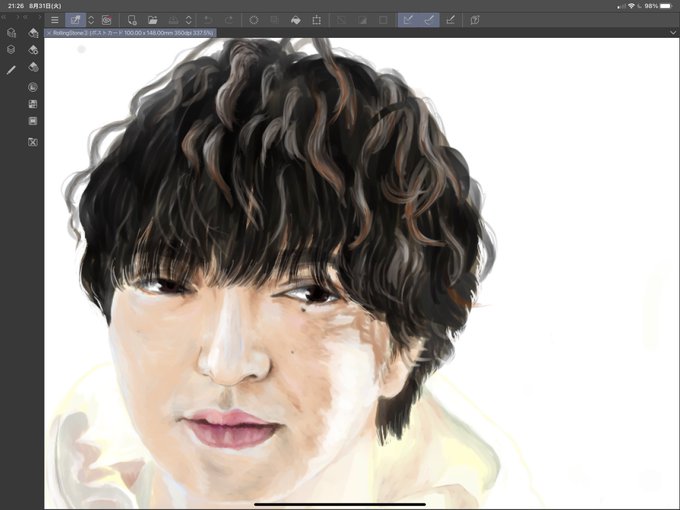The width and height of the screenshot is (680, 510).
Task: Open the help/support icon at command bar end
Action: coord(475,20)
